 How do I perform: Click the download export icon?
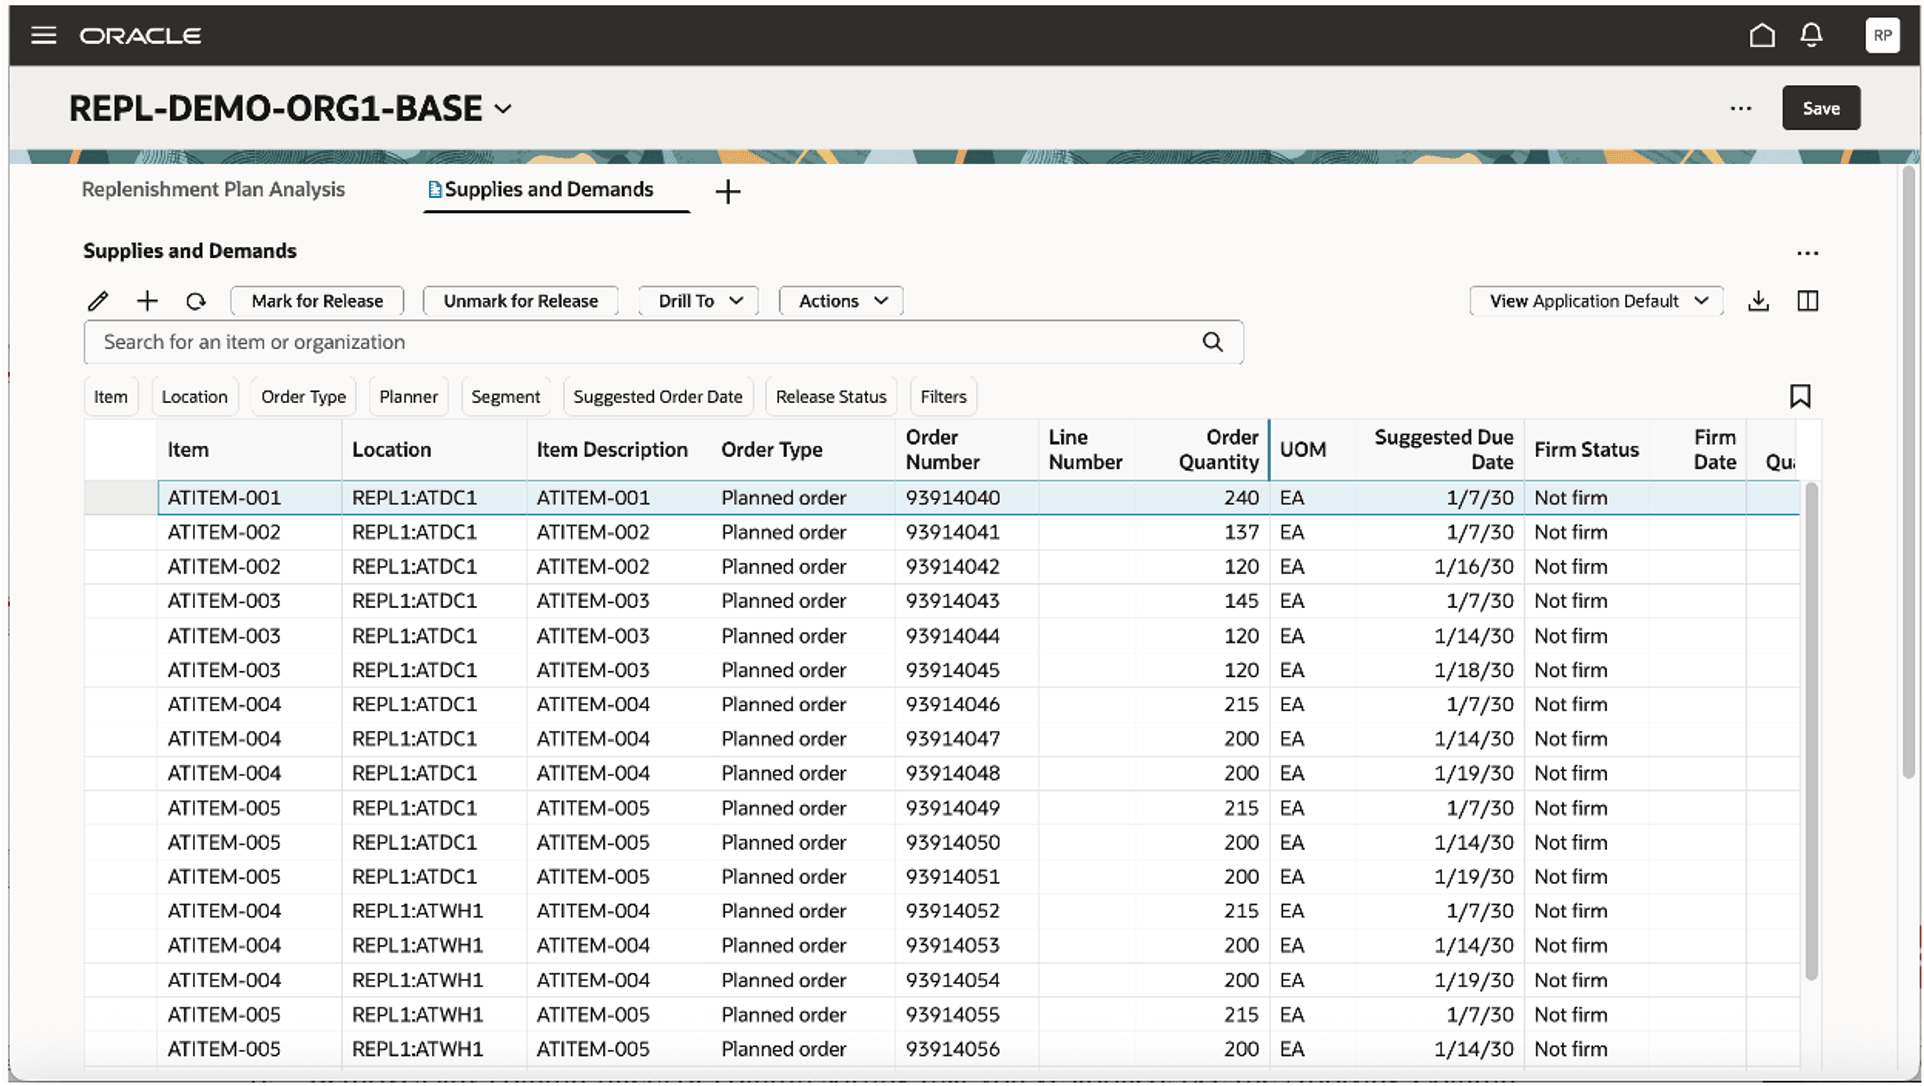coord(1758,301)
